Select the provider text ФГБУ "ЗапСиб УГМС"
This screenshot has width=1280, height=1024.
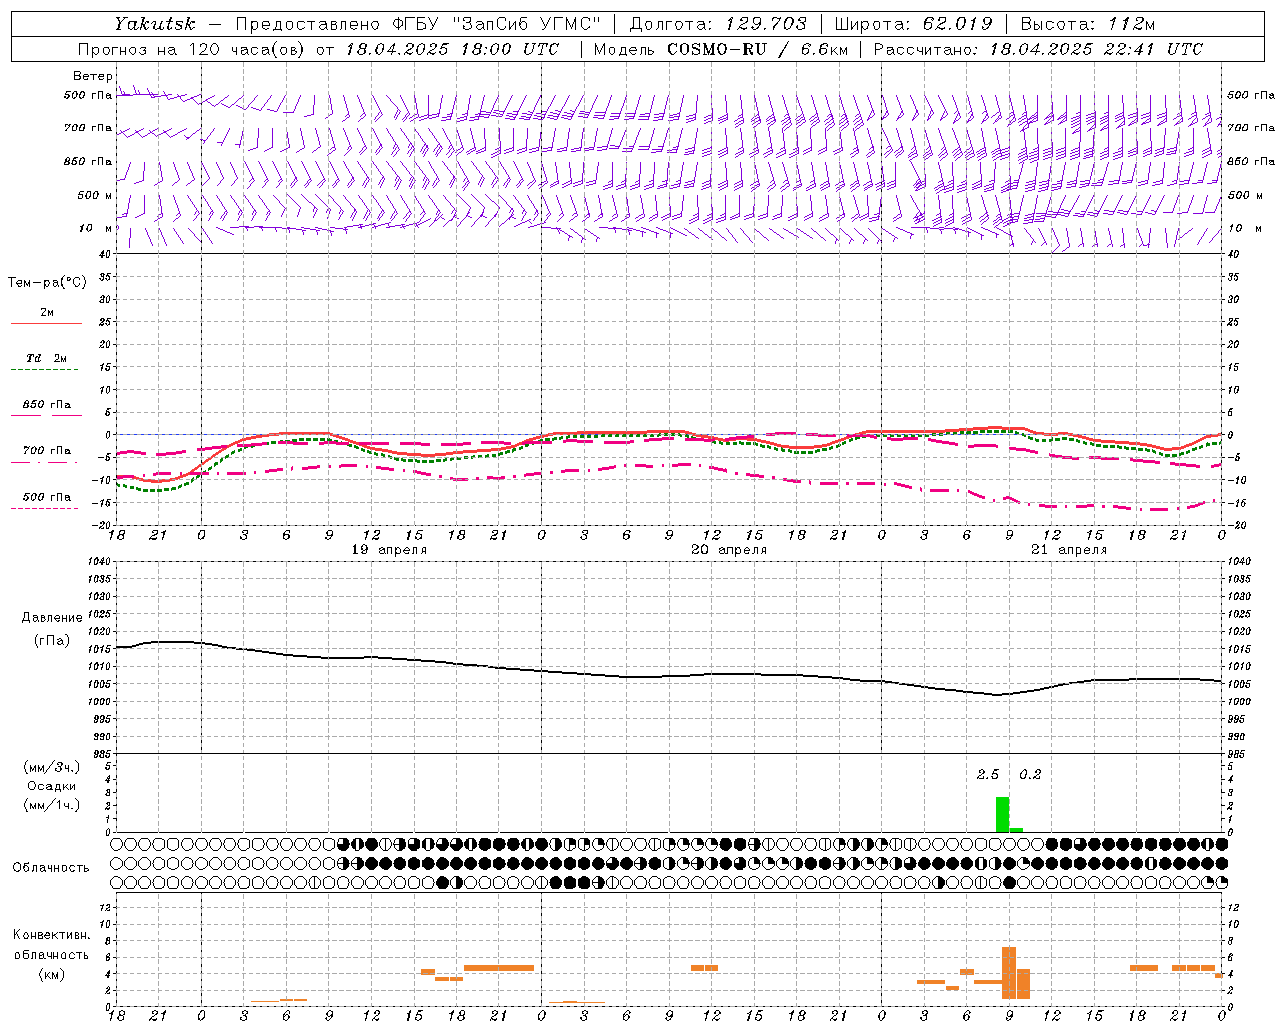pyautogui.click(x=498, y=23)
